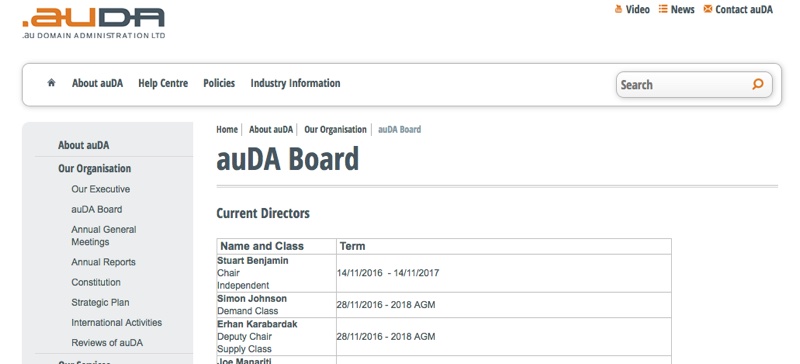Click the auDA logo

point(94,23)
